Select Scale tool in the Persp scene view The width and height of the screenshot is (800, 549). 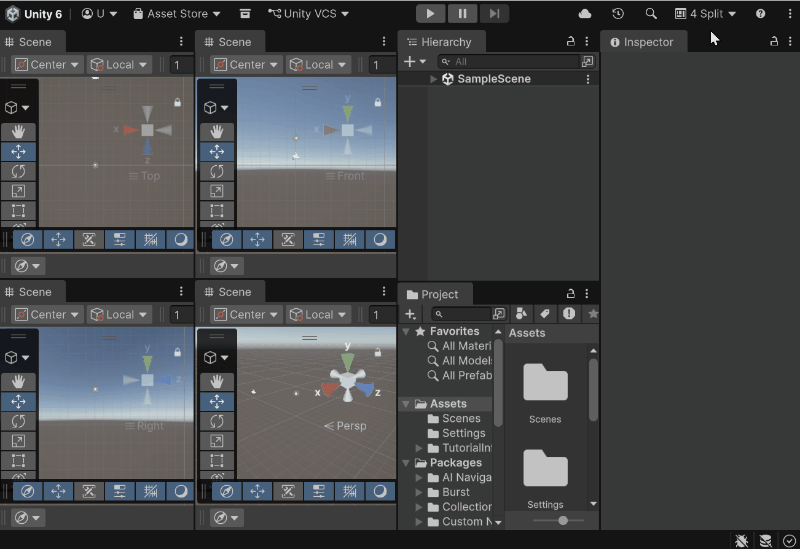tap(217, 441)
